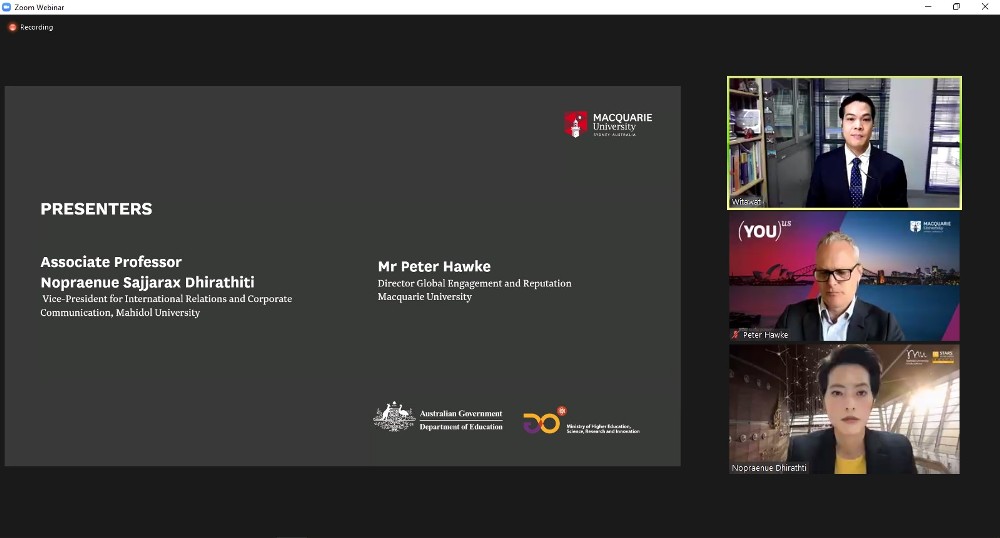Click the Australian Government crest on the slide
This screenshot has width=1000, height=538.
[x=394, y=417]
